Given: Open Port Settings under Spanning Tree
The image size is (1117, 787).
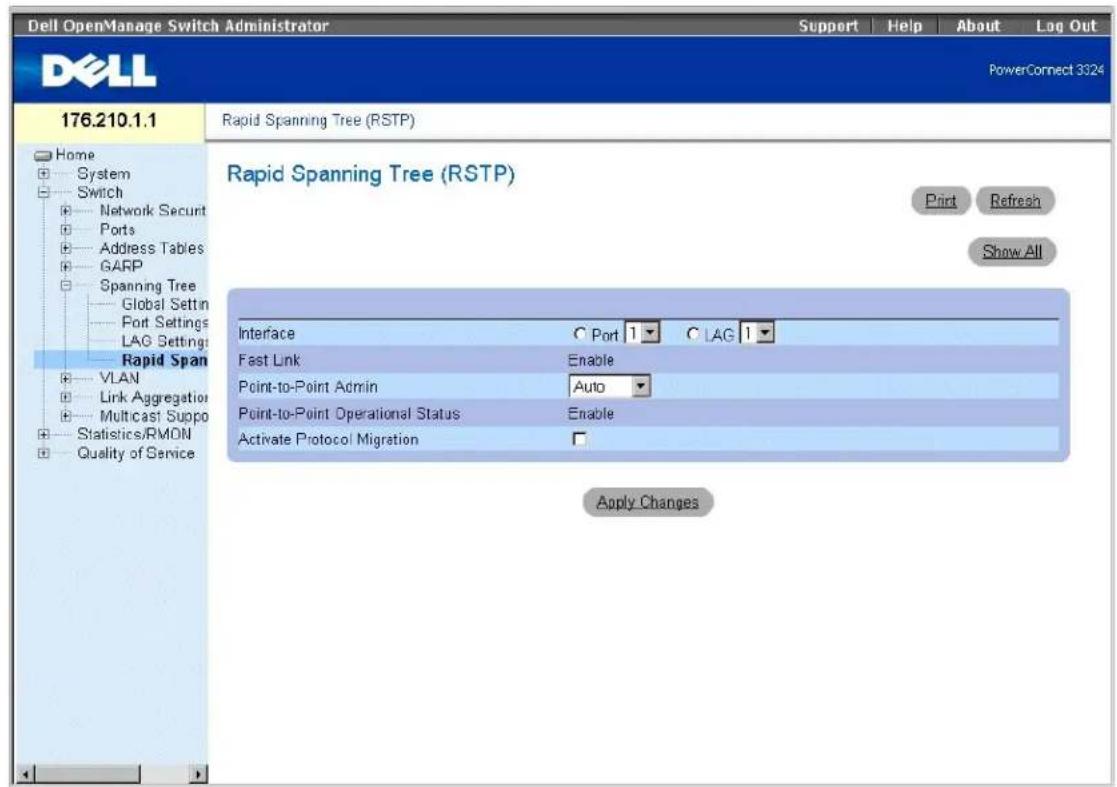Looking at the screenshot, I should (x=165, y=323).
